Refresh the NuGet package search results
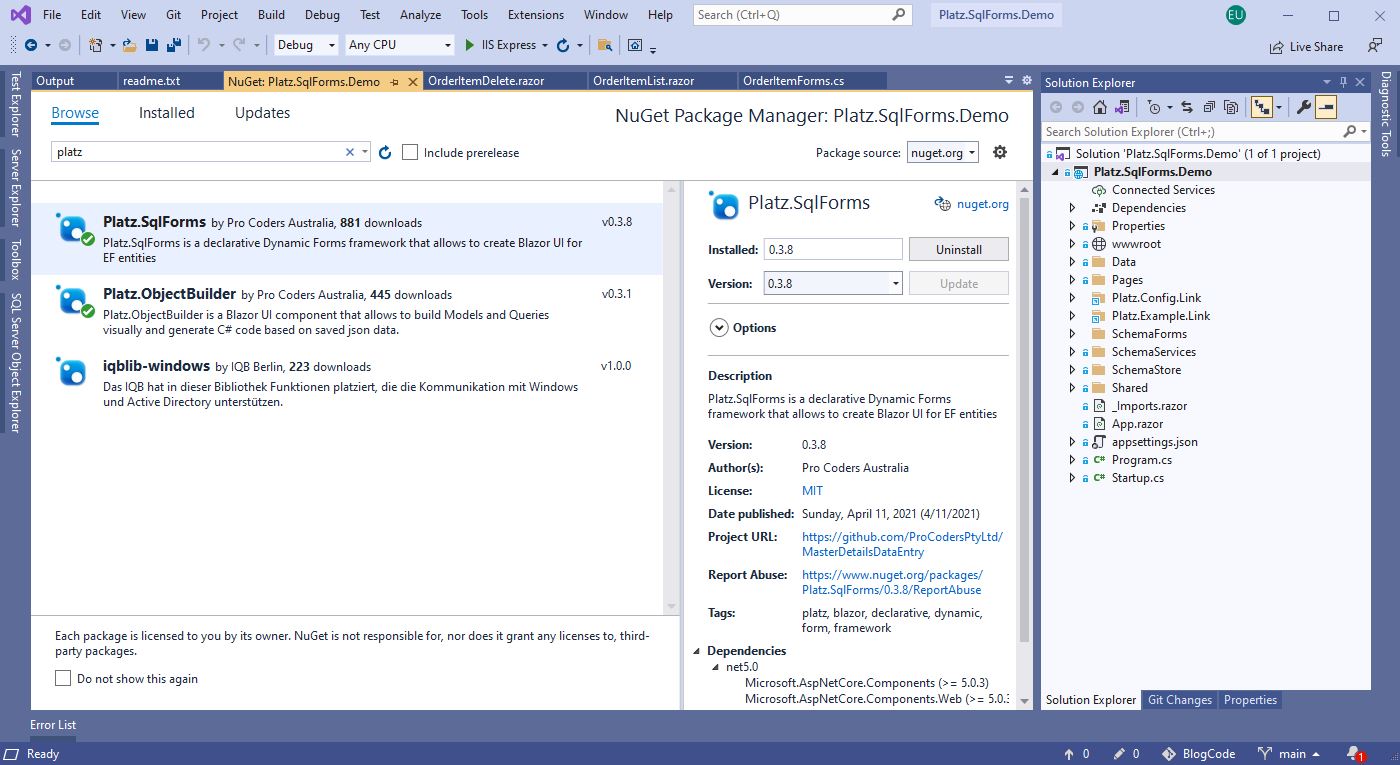The height and width of the screenshot is (765, 1400). 385,153
